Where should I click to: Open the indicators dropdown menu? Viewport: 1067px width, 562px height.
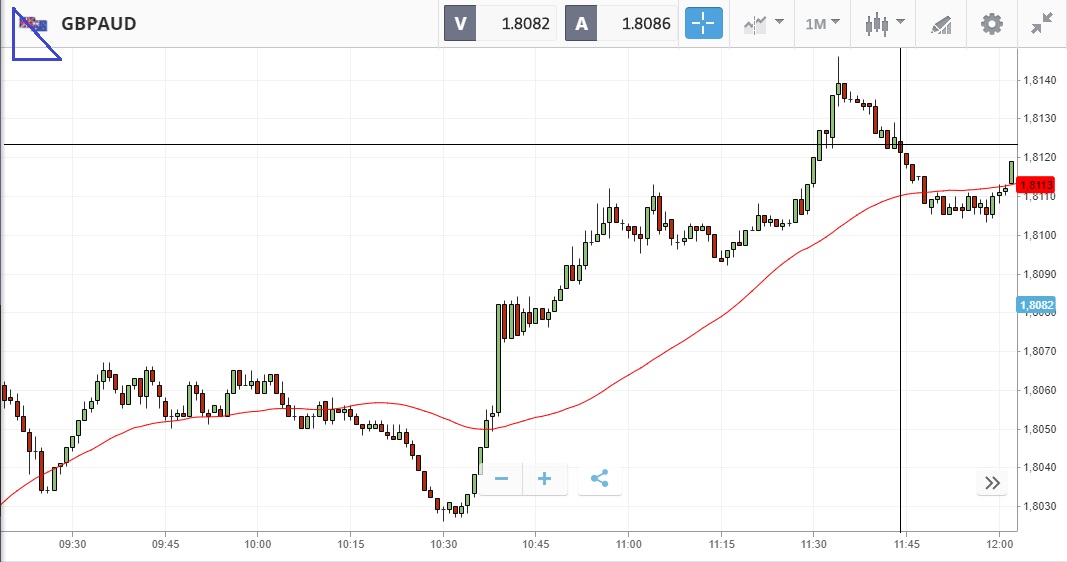click(761, 23)
